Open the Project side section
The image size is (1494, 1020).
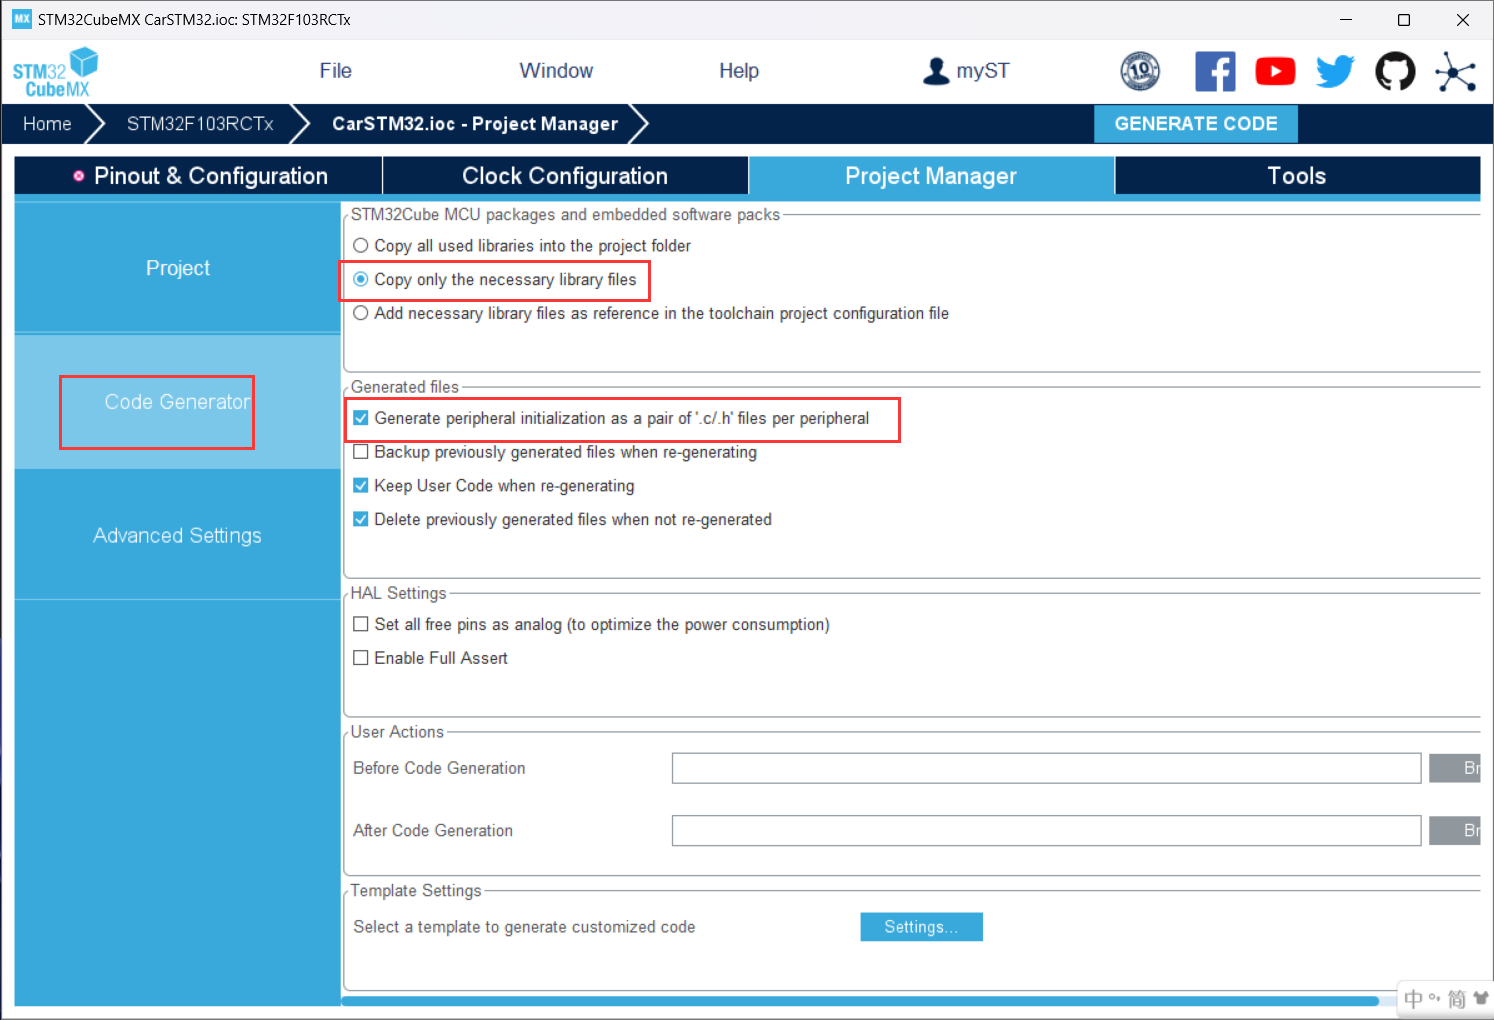(x=178, y=268)
